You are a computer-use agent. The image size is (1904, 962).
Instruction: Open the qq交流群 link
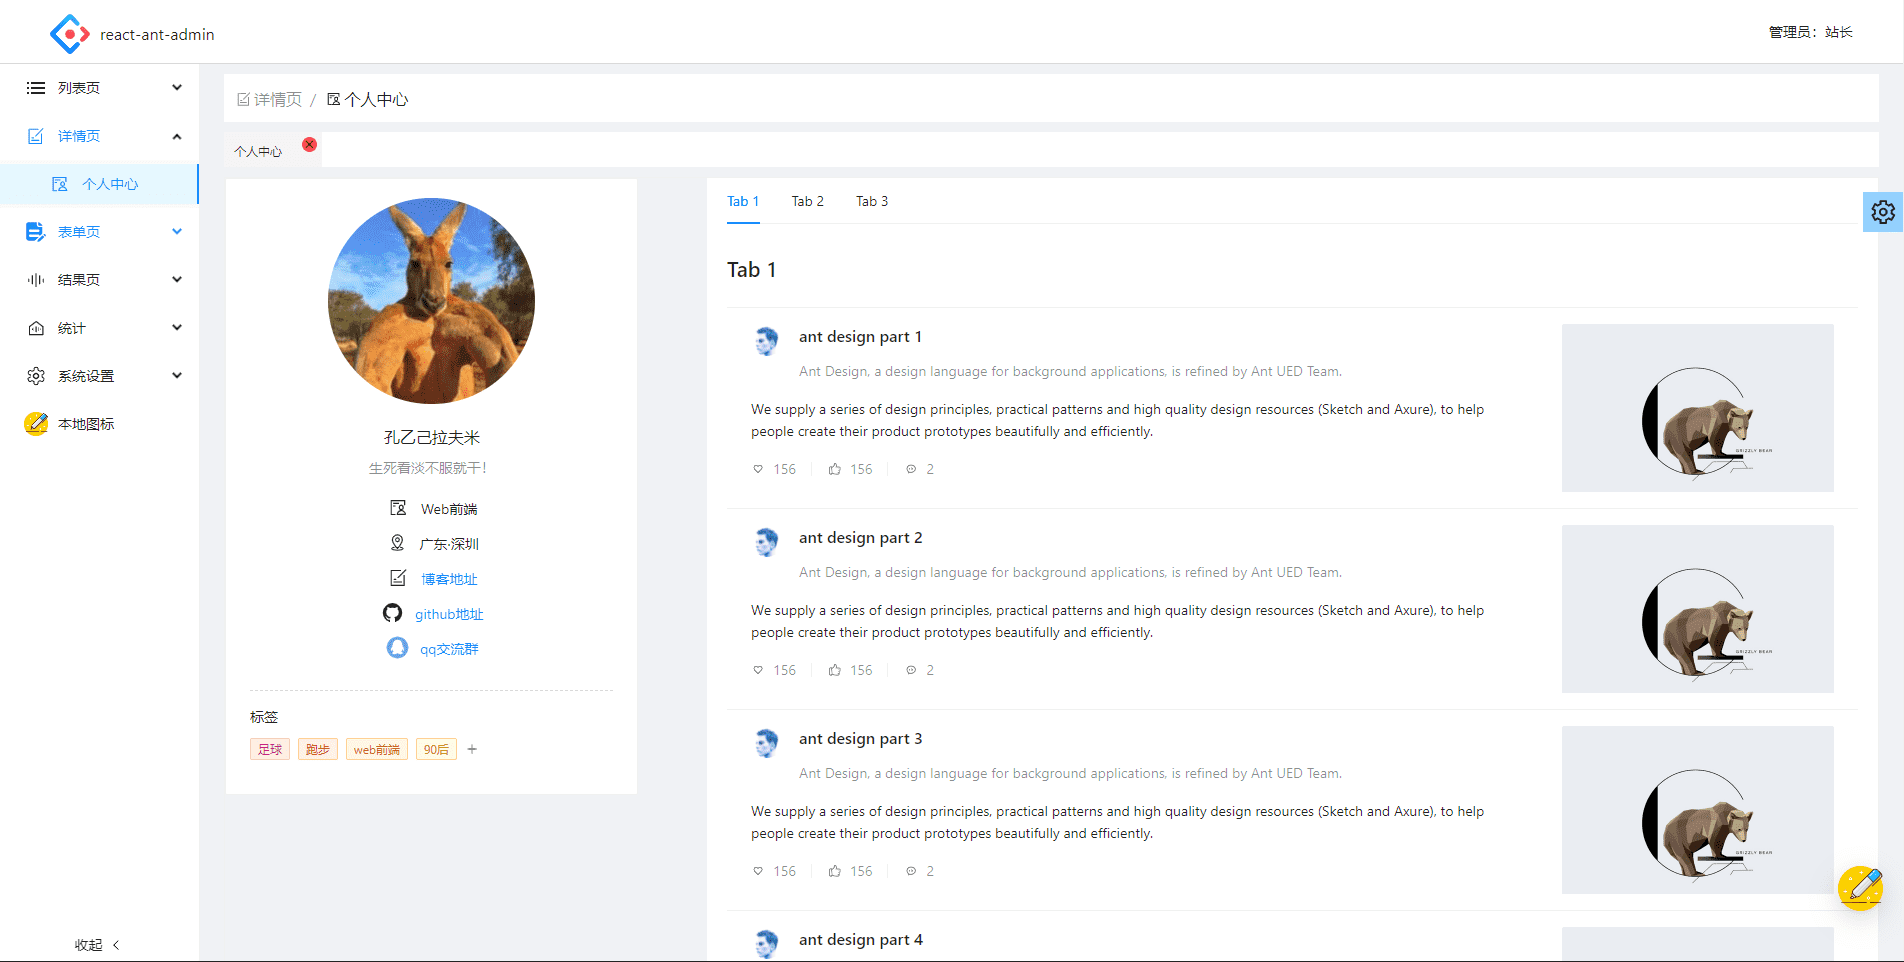click(449, 649)
